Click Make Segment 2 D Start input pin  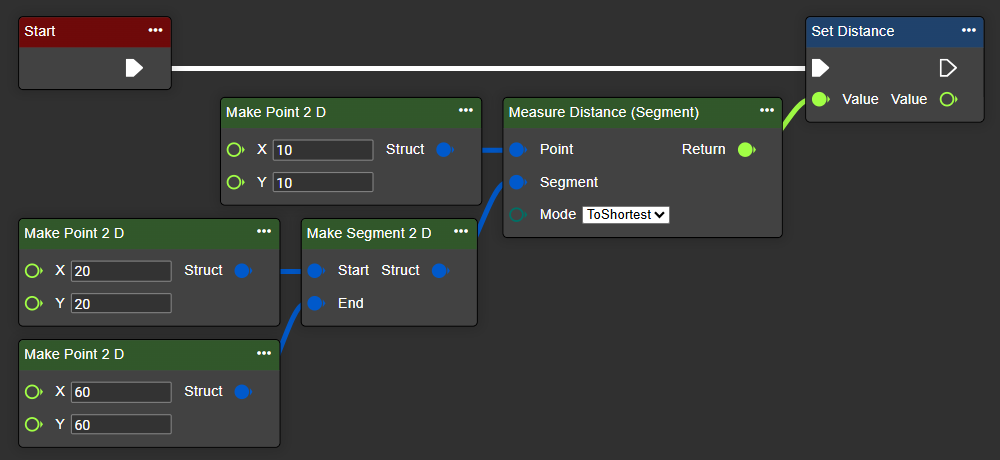pos(316,271)
